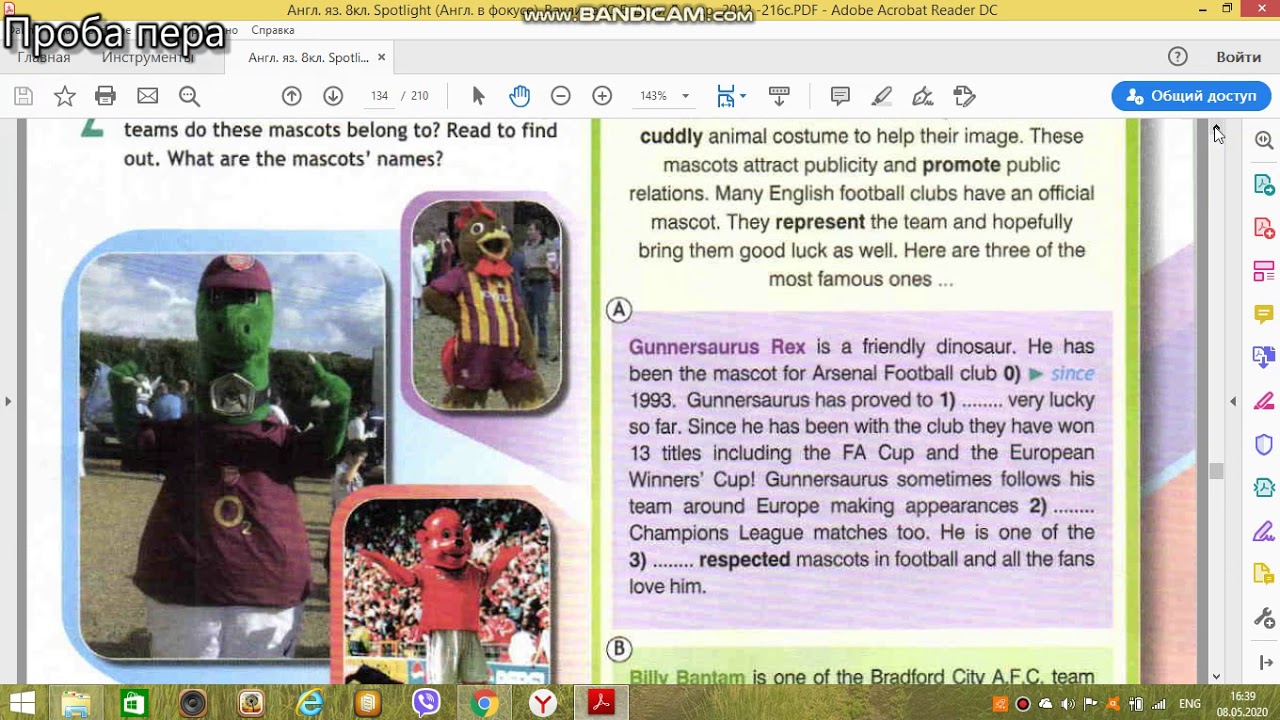This screenshot has width=1280, height=720.
Task: Click the page number field showing 134
Action: click(379, 96)
